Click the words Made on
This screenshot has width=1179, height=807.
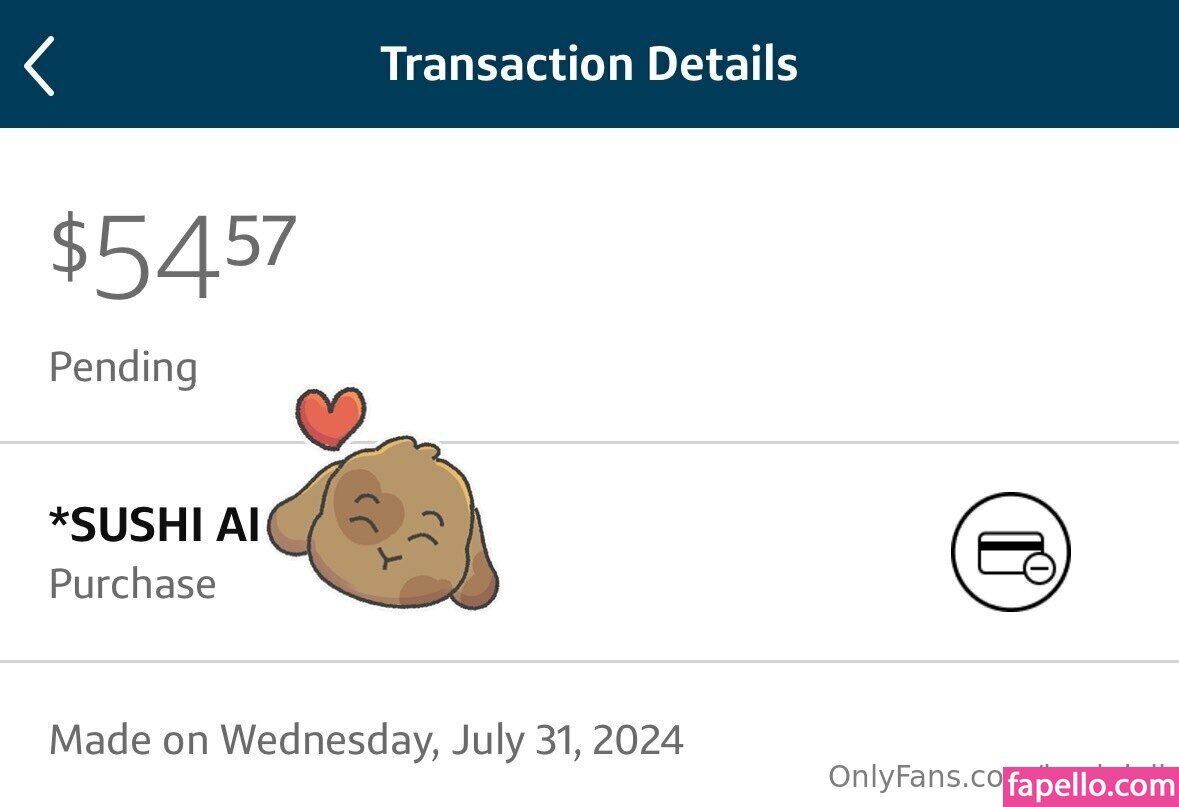(128, 741)
